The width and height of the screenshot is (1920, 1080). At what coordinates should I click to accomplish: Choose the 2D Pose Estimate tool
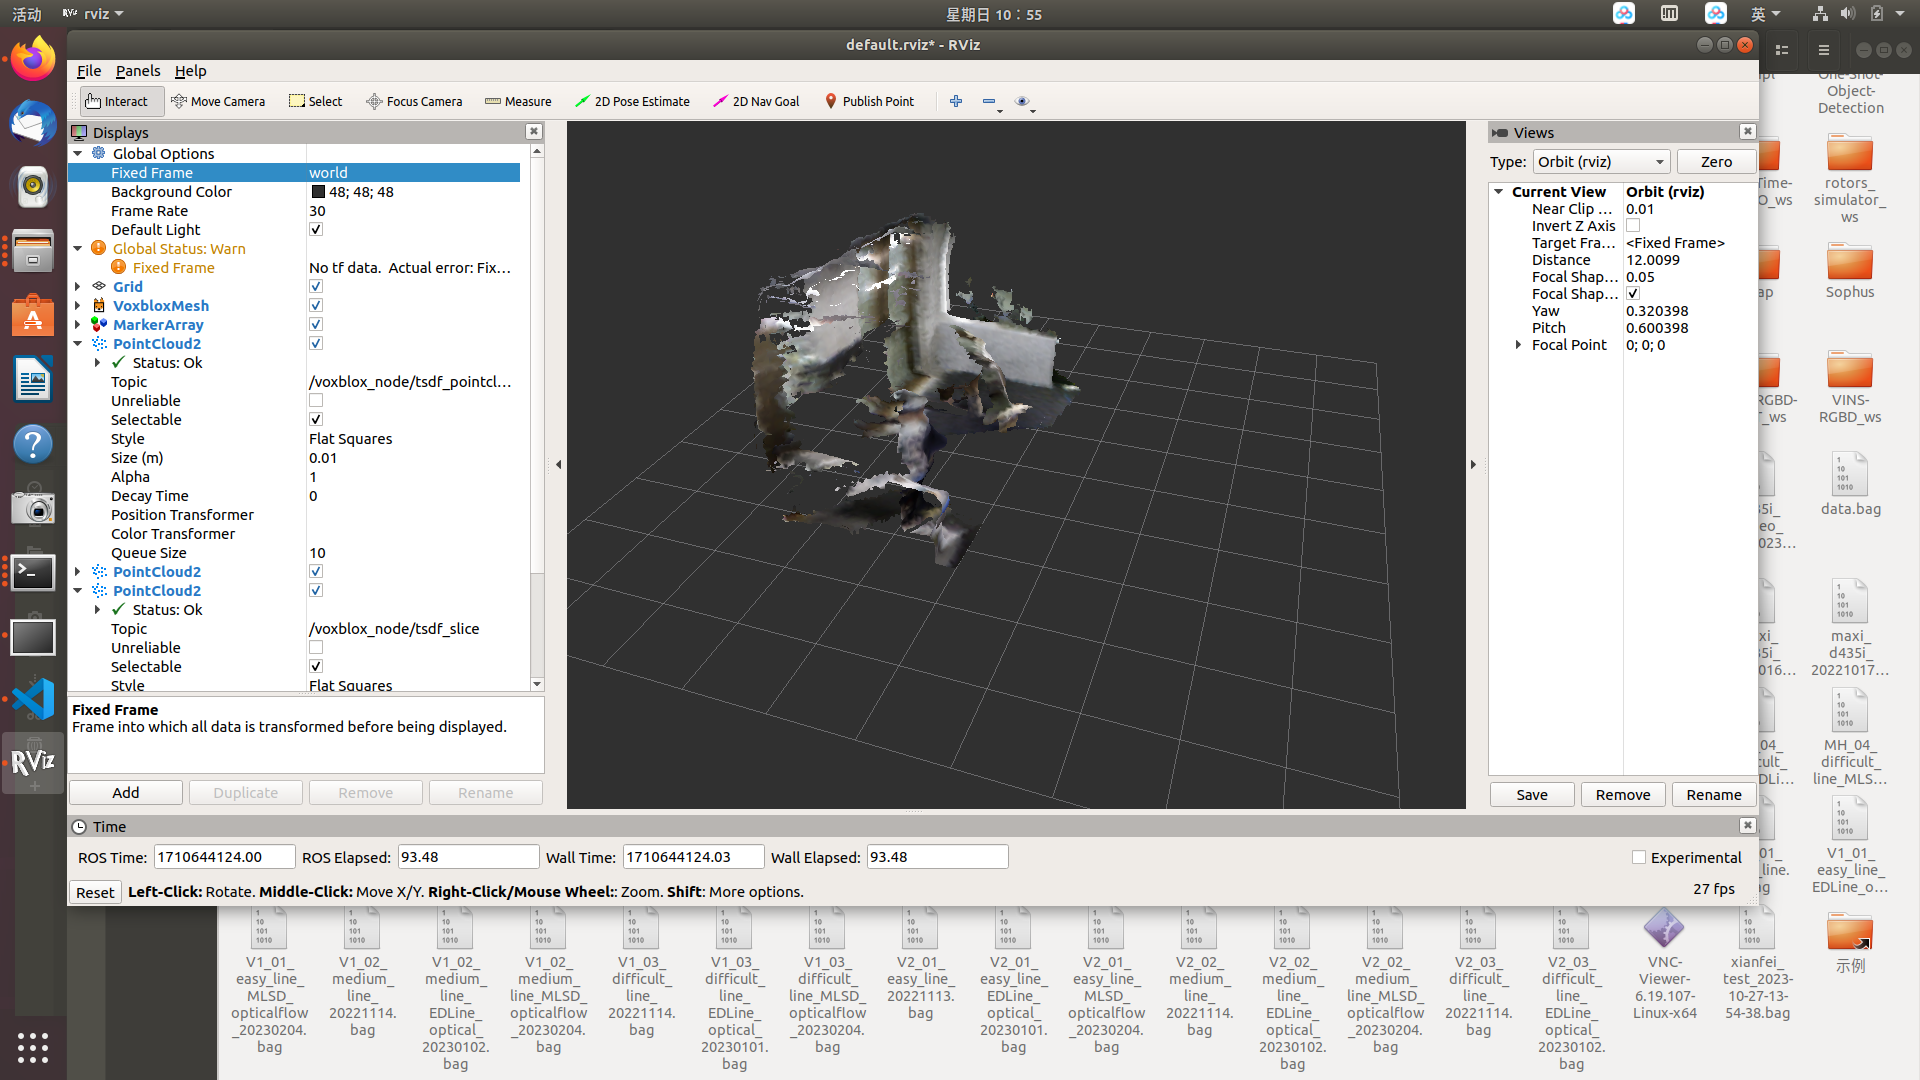(632, 101)
